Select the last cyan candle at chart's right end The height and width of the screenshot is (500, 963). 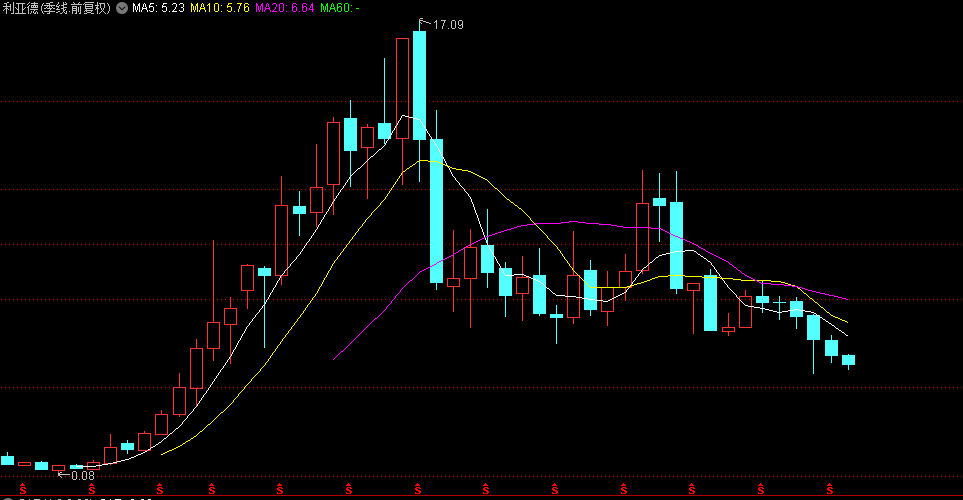[x=848, y=360]
